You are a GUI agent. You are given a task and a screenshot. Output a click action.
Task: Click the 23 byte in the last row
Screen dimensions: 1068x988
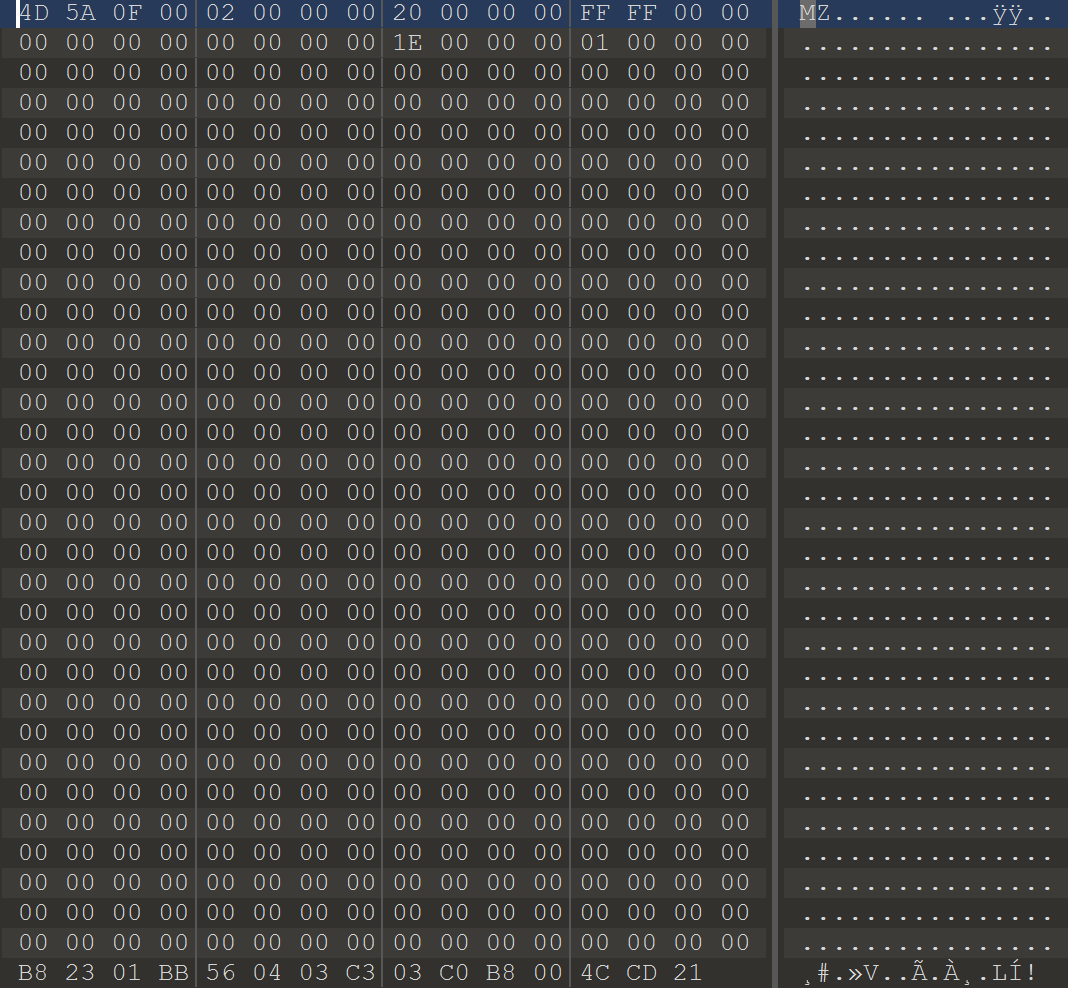tap(80, 973)
